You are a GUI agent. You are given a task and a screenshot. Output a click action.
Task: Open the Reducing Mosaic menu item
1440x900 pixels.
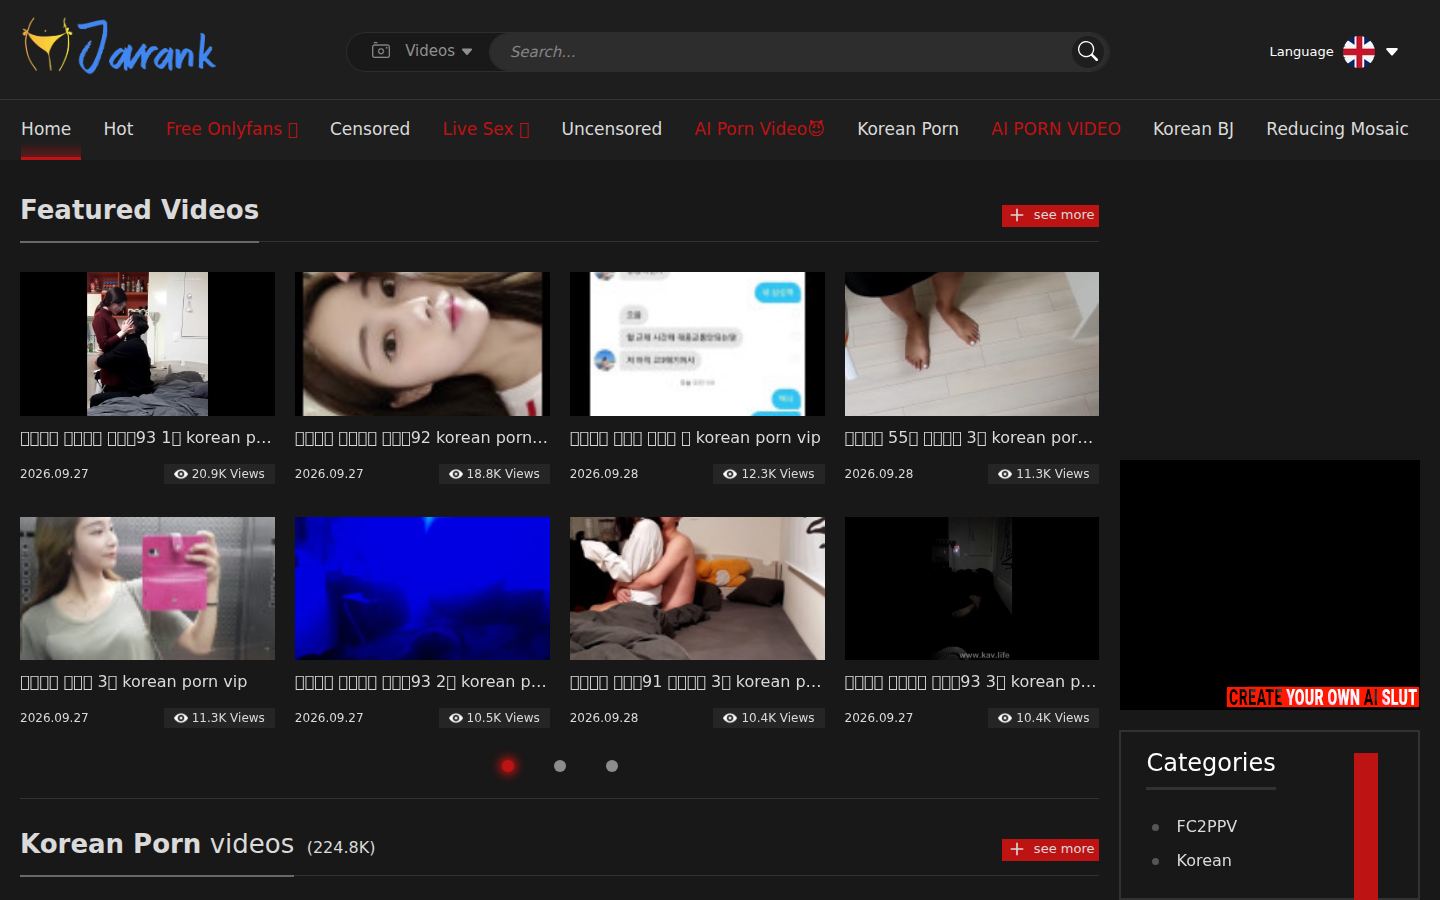pos(1337,129)
